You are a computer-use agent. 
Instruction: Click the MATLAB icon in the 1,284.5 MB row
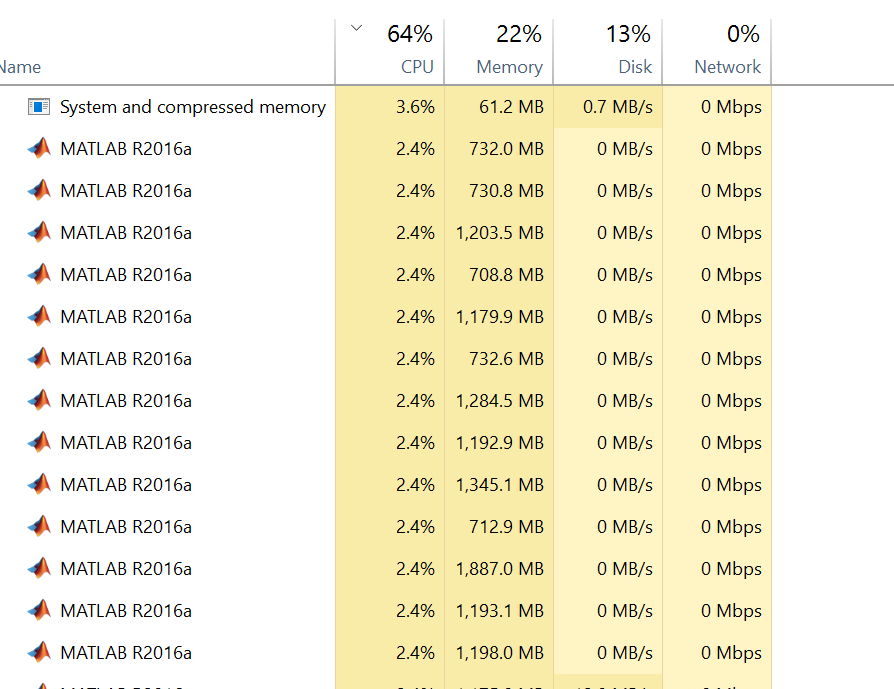point(39,400)
